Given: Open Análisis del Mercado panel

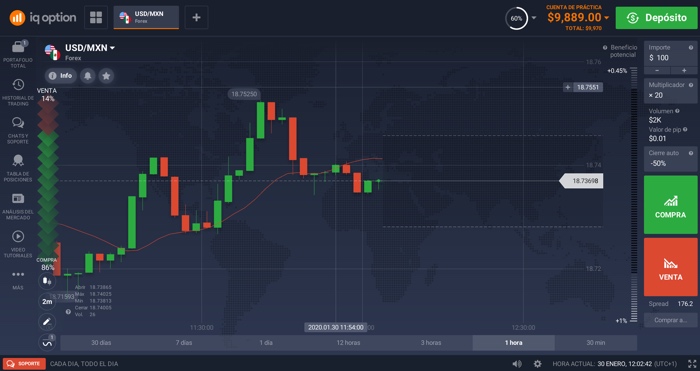Looking at the screenshot, I should (18, 206).
